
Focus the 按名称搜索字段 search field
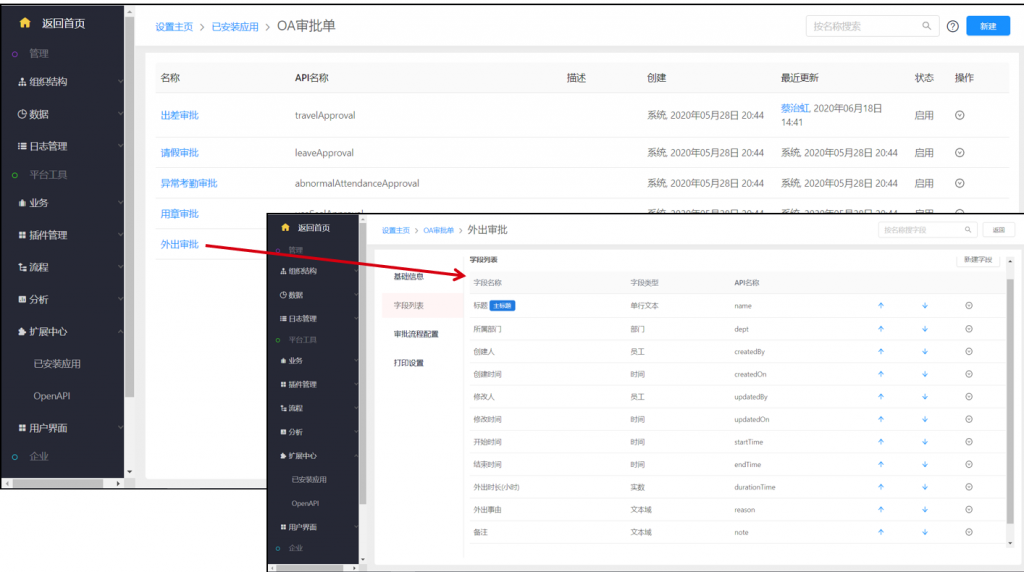point(919,230)
